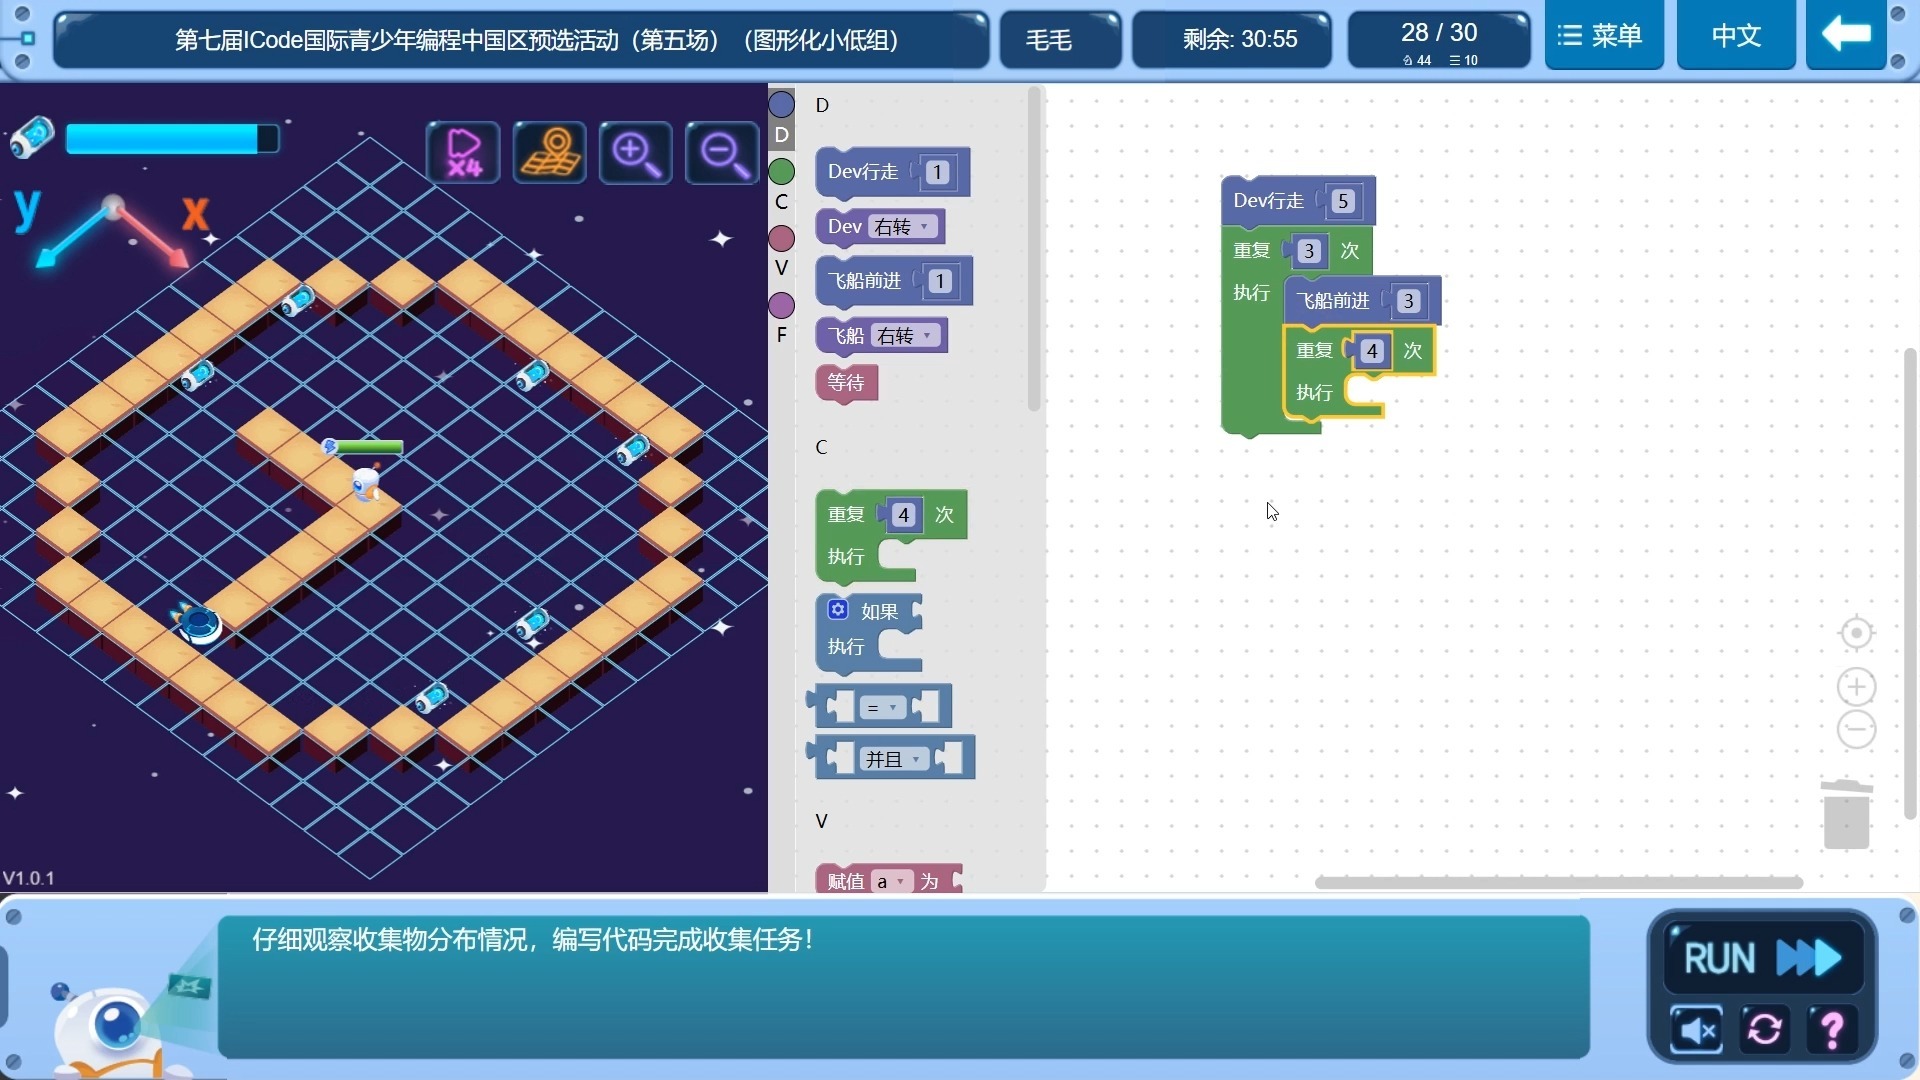Switch language with the 中文 button
Screen dimensions: 1920x1080
(1735, 35)
